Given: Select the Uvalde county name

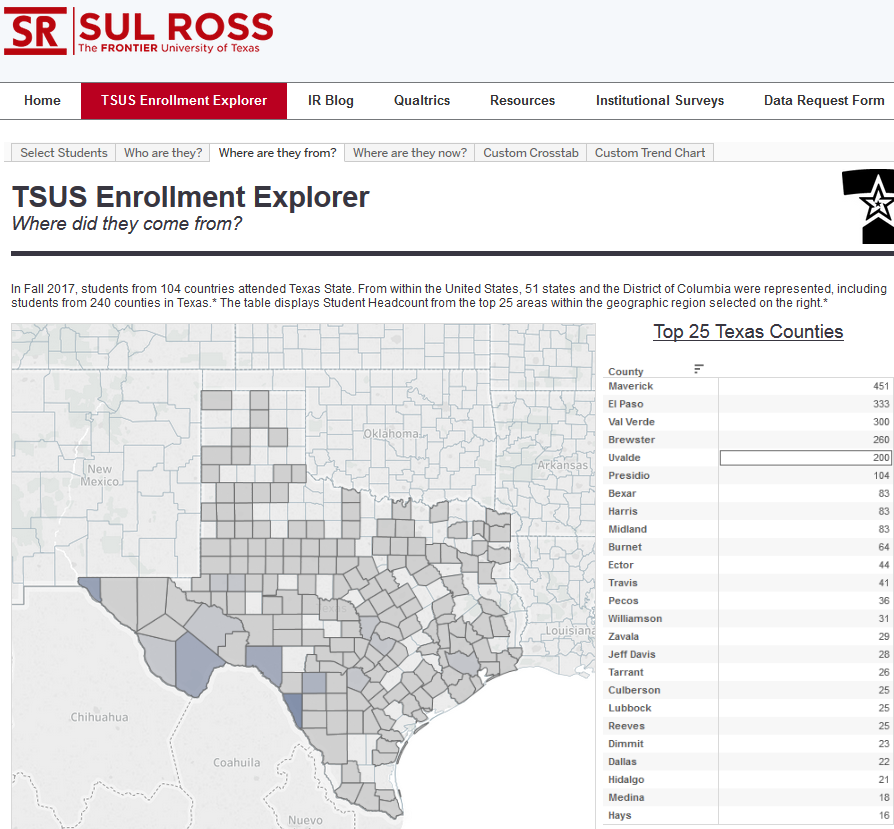Looking at the screenshot, I should (624, 457).
